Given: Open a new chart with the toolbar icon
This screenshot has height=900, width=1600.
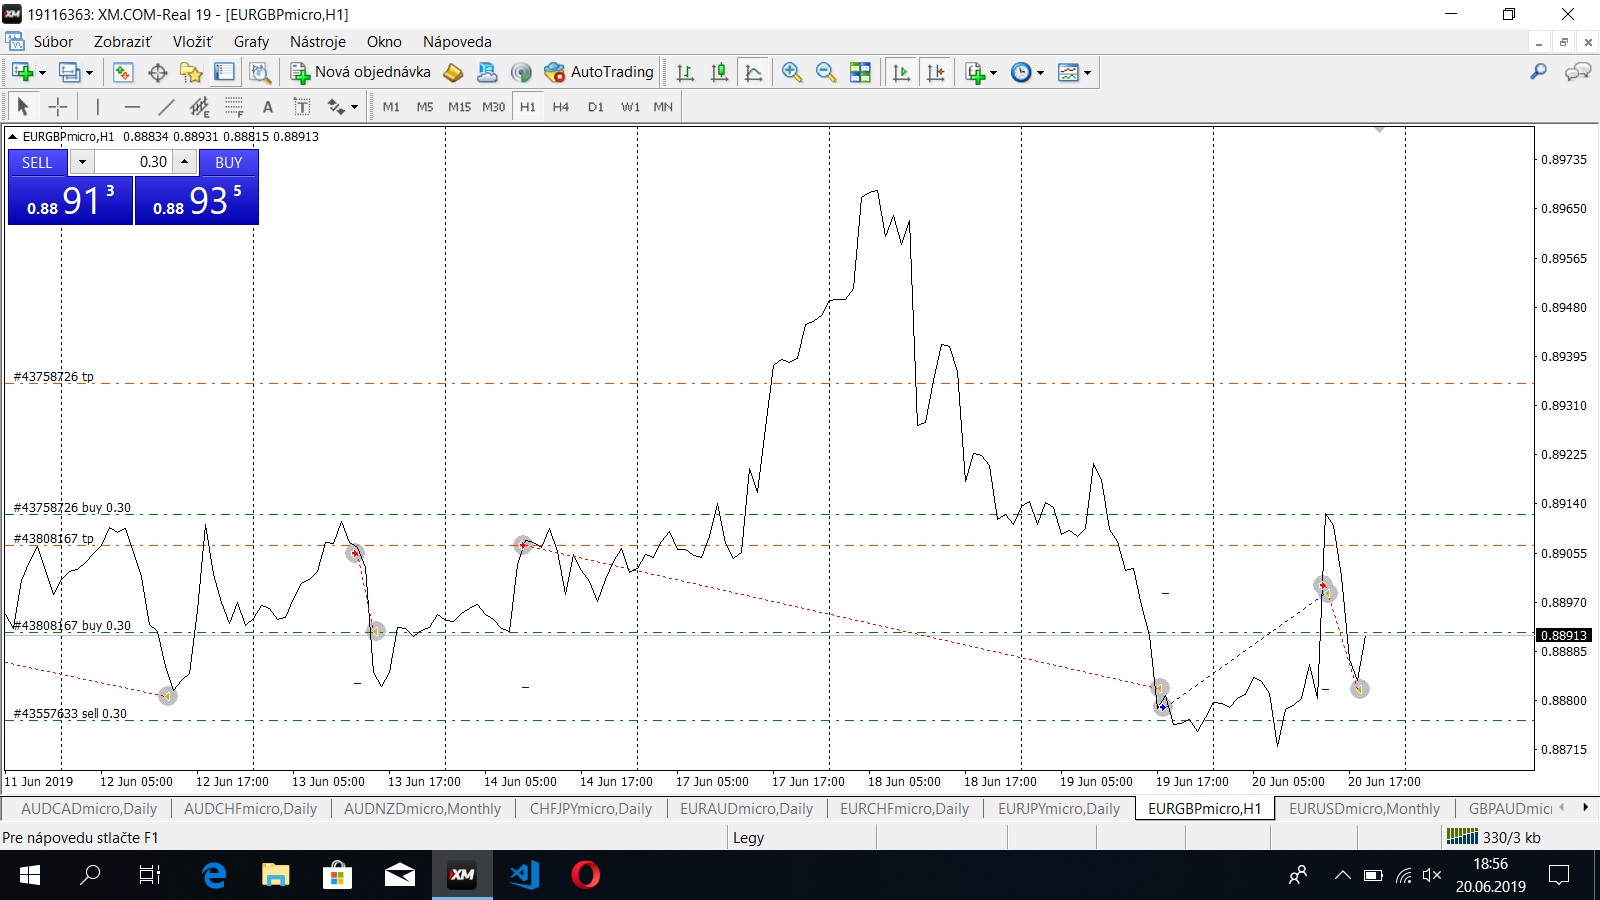Looking at the screenshot, I should coord(23,72).
